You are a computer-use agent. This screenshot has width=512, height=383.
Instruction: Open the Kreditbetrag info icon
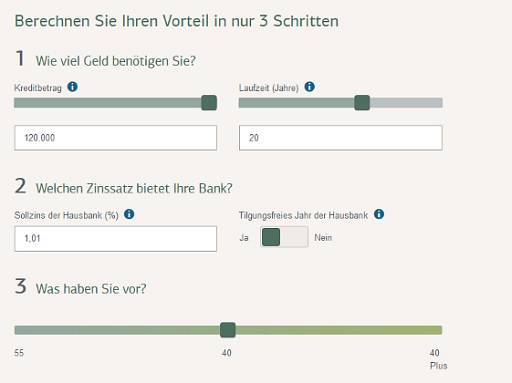(x=72, y=87)
